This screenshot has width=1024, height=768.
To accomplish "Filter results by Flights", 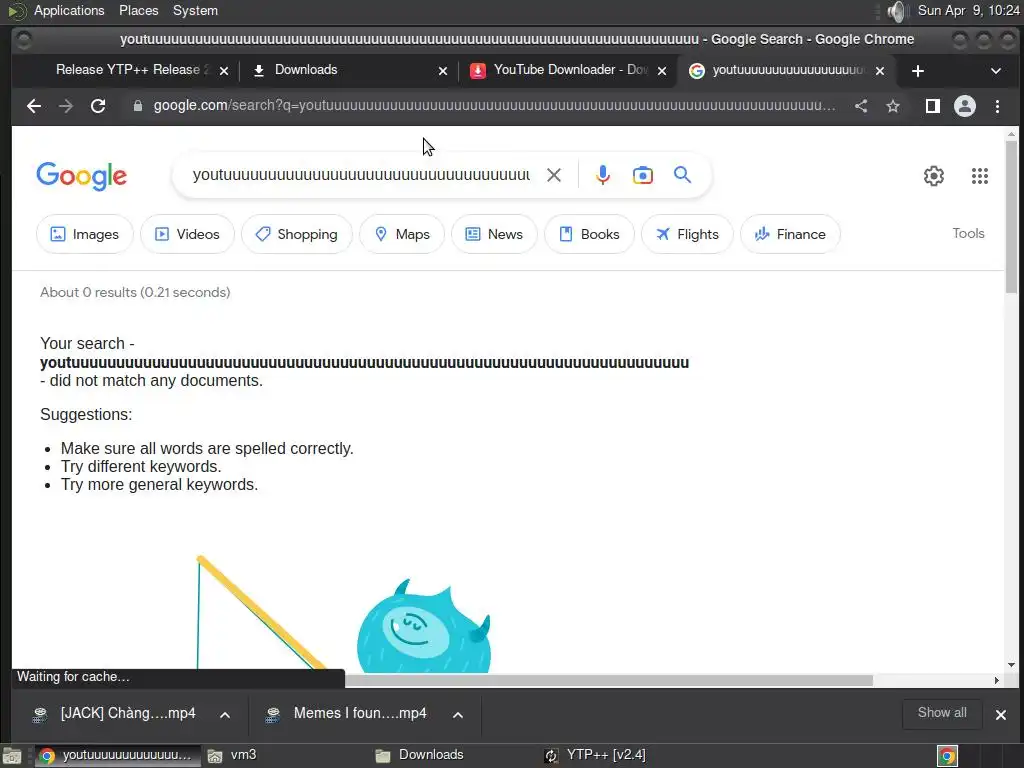I will 687,234.
